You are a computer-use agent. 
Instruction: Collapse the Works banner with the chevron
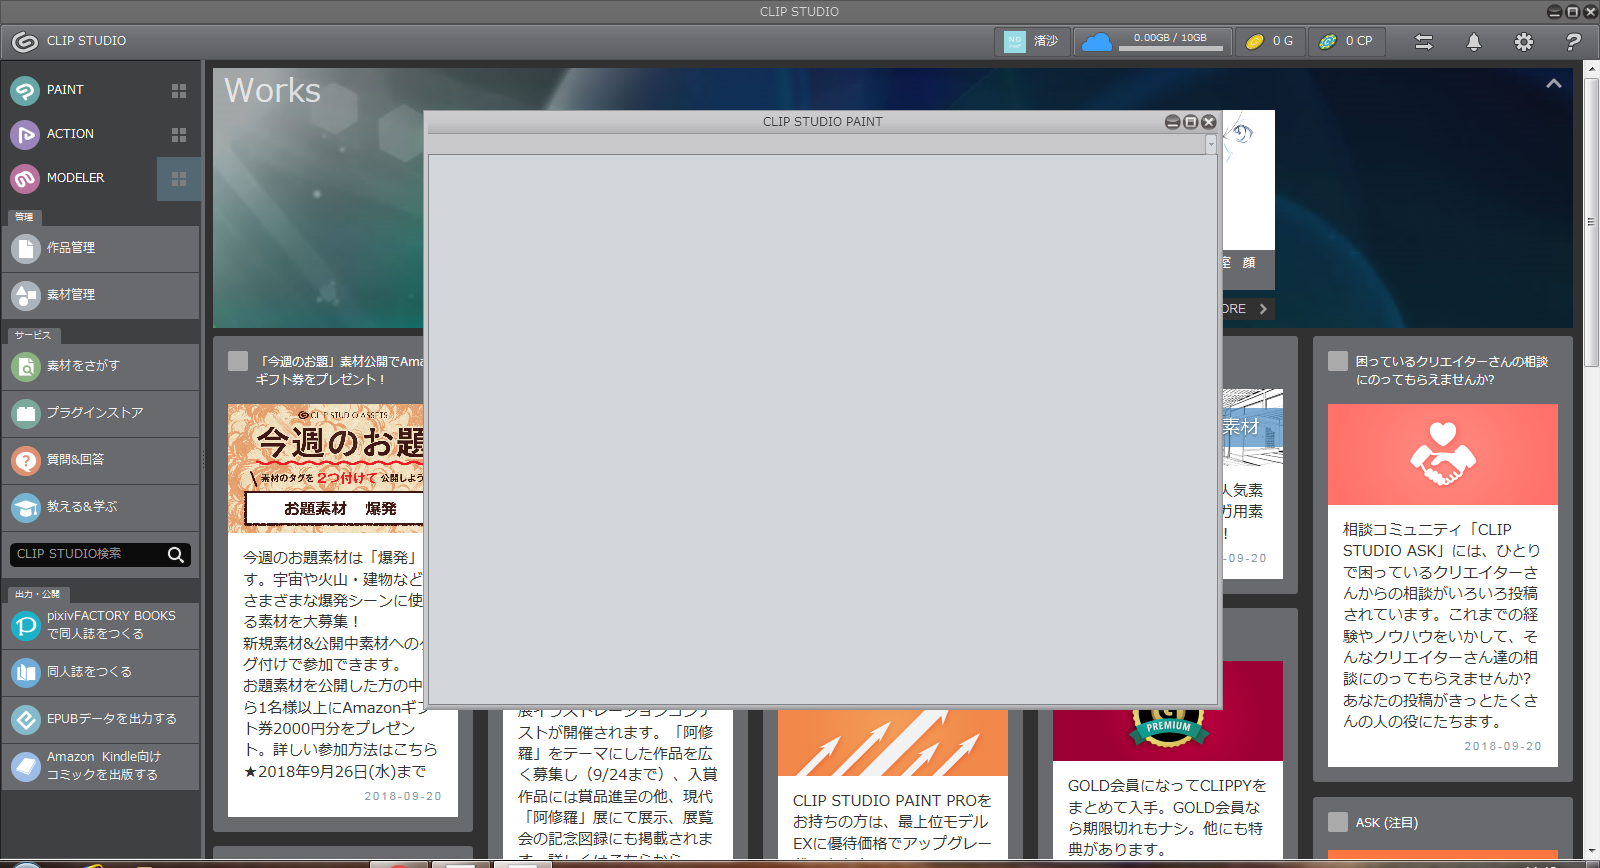(1554, 84)
